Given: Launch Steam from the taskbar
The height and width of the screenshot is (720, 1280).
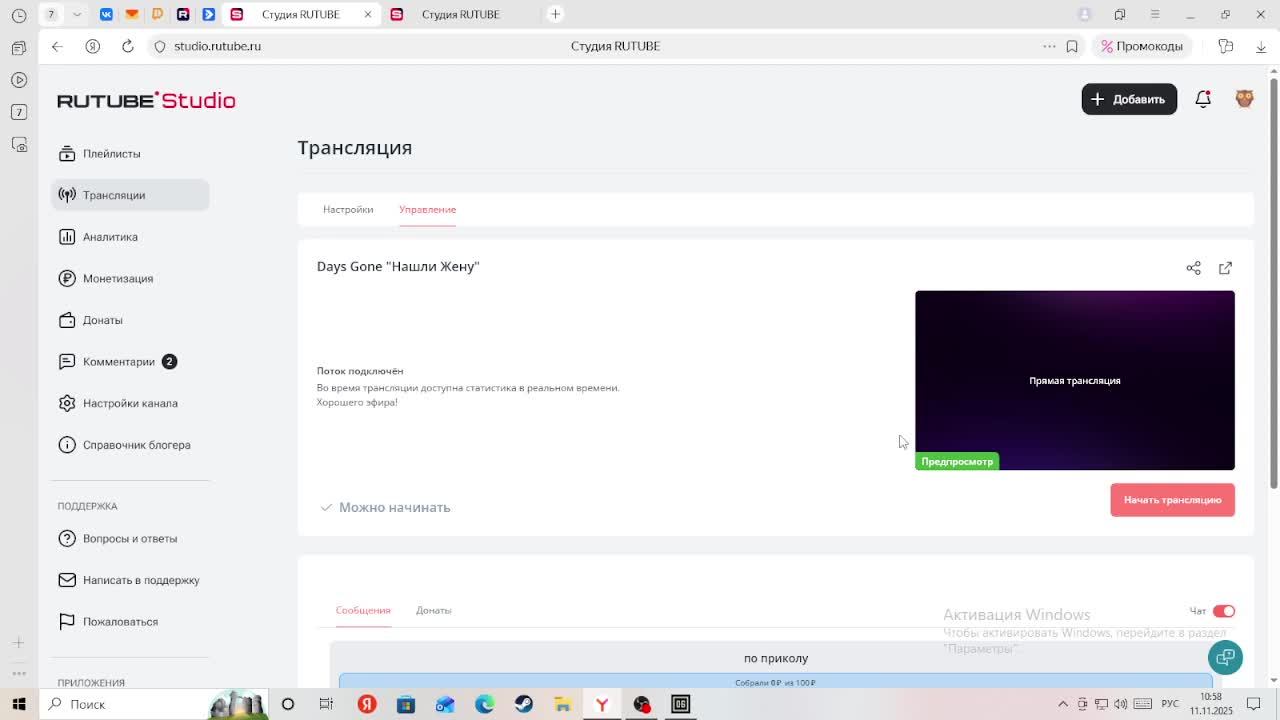Looking at the screenshot, I should coord(524,704).
